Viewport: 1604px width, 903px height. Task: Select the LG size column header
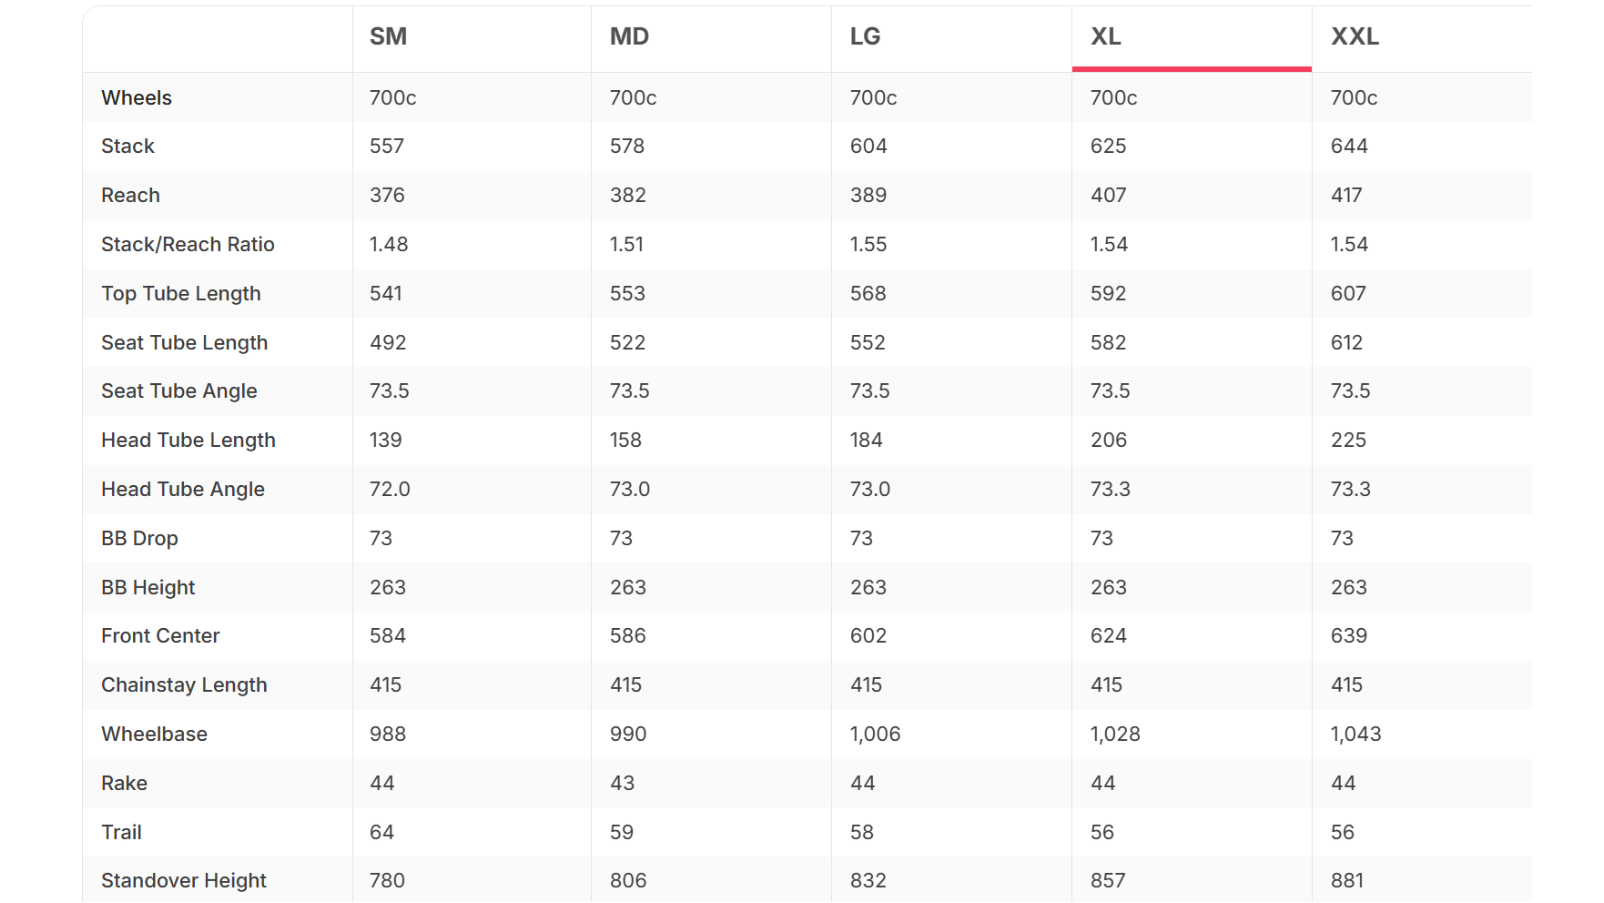coord(865,37)
